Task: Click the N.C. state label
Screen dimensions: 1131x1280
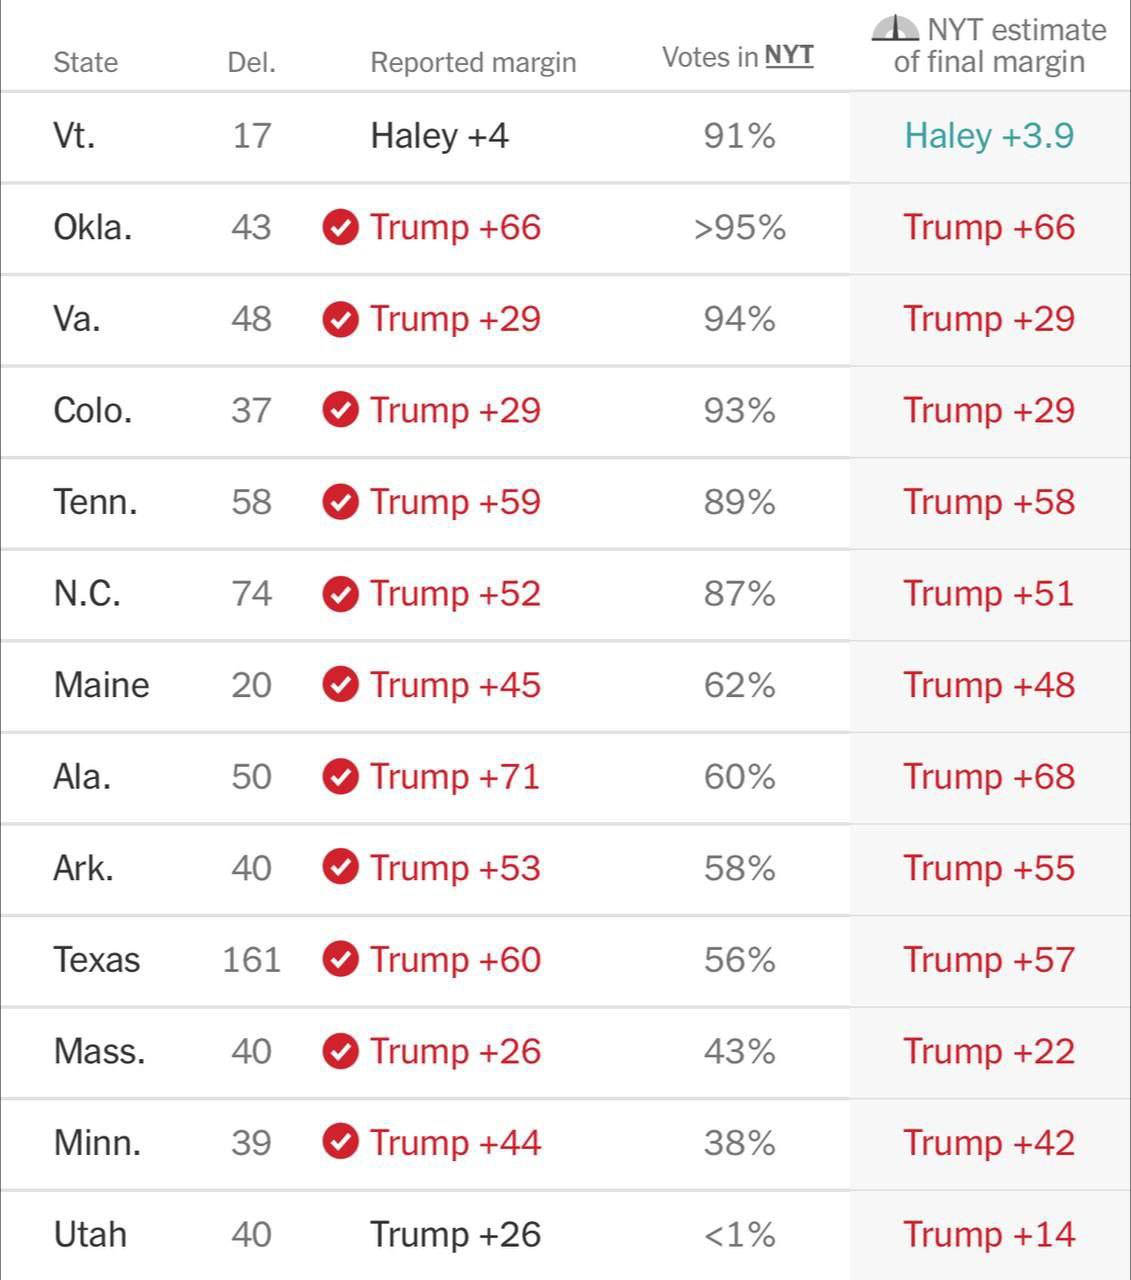Action: tap(87, 593)
